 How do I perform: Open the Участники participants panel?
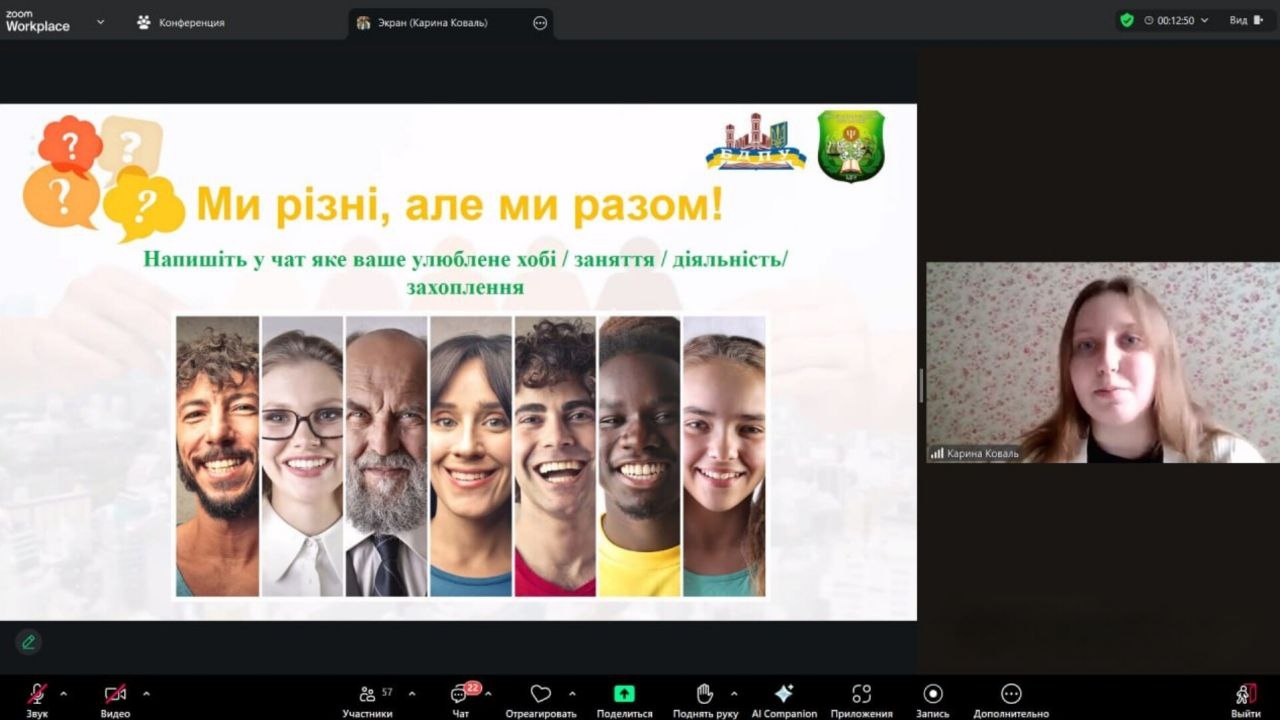(367, 695)
